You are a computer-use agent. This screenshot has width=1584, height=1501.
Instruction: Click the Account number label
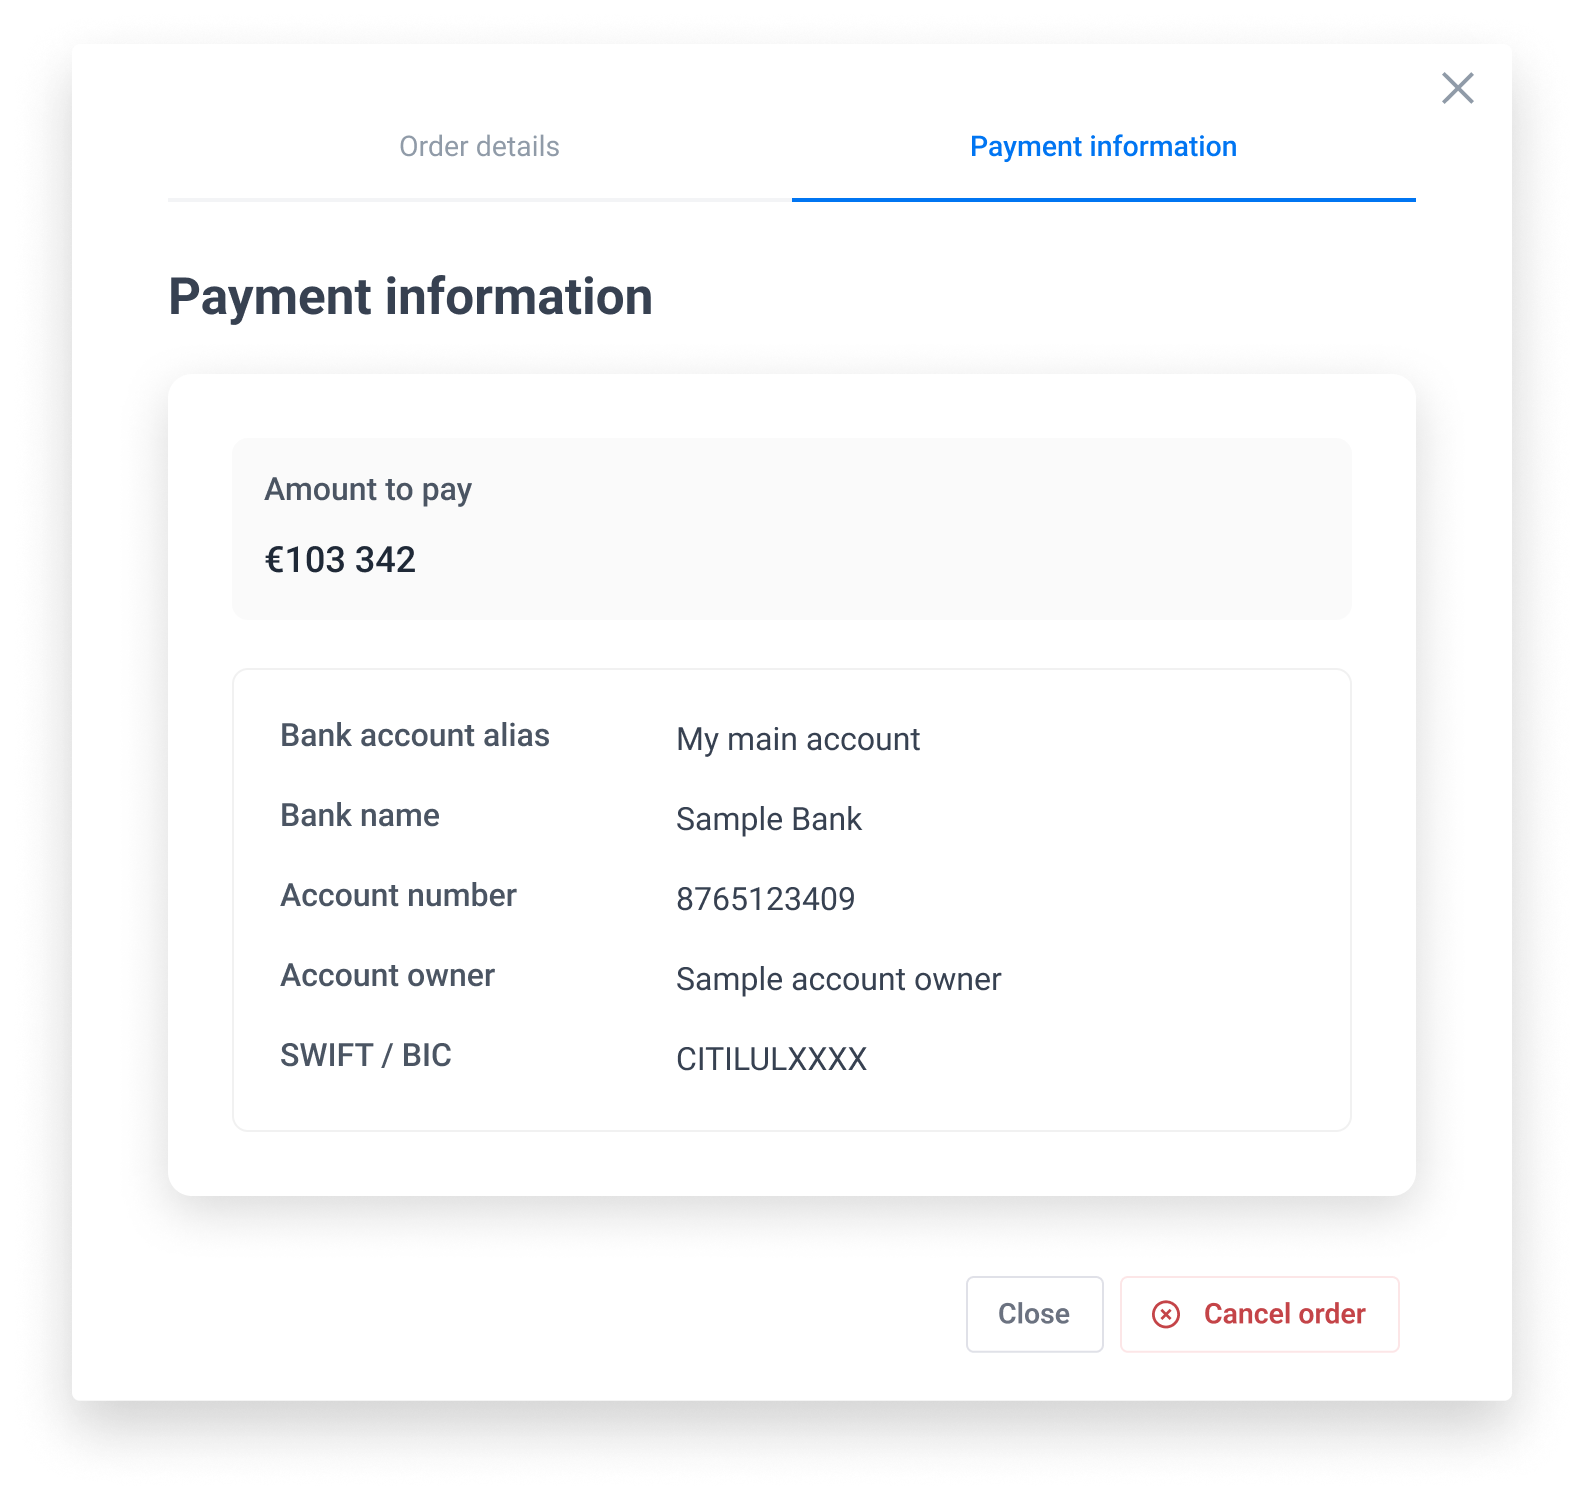pos(398,895)
